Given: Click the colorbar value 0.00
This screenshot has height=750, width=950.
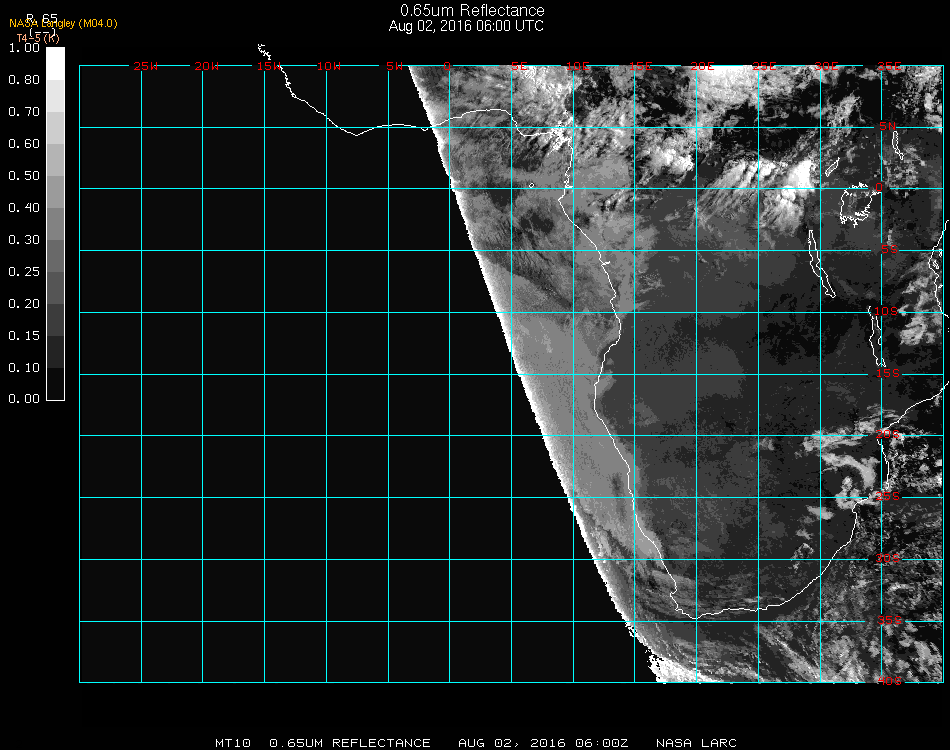Looking at the screenshot, I should point(24,399).
